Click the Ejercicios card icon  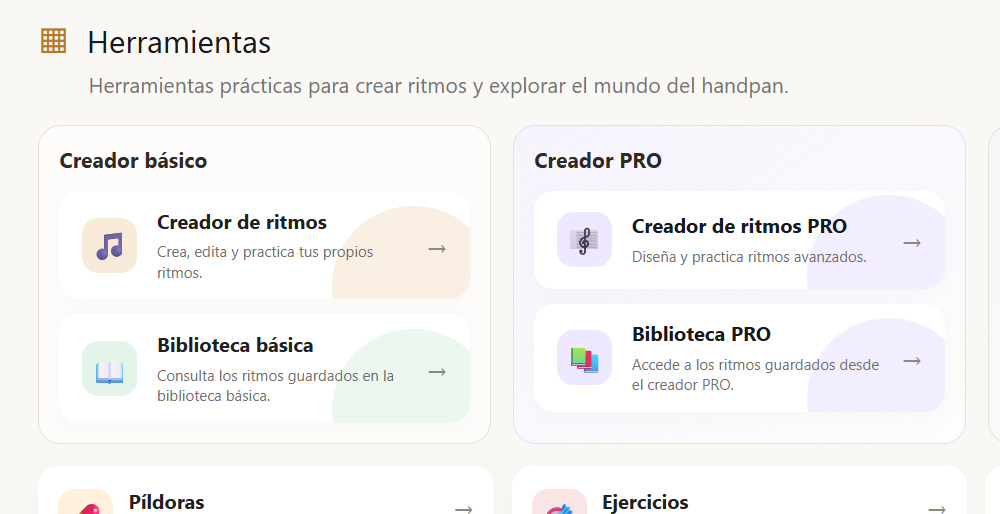pos(559,503)
